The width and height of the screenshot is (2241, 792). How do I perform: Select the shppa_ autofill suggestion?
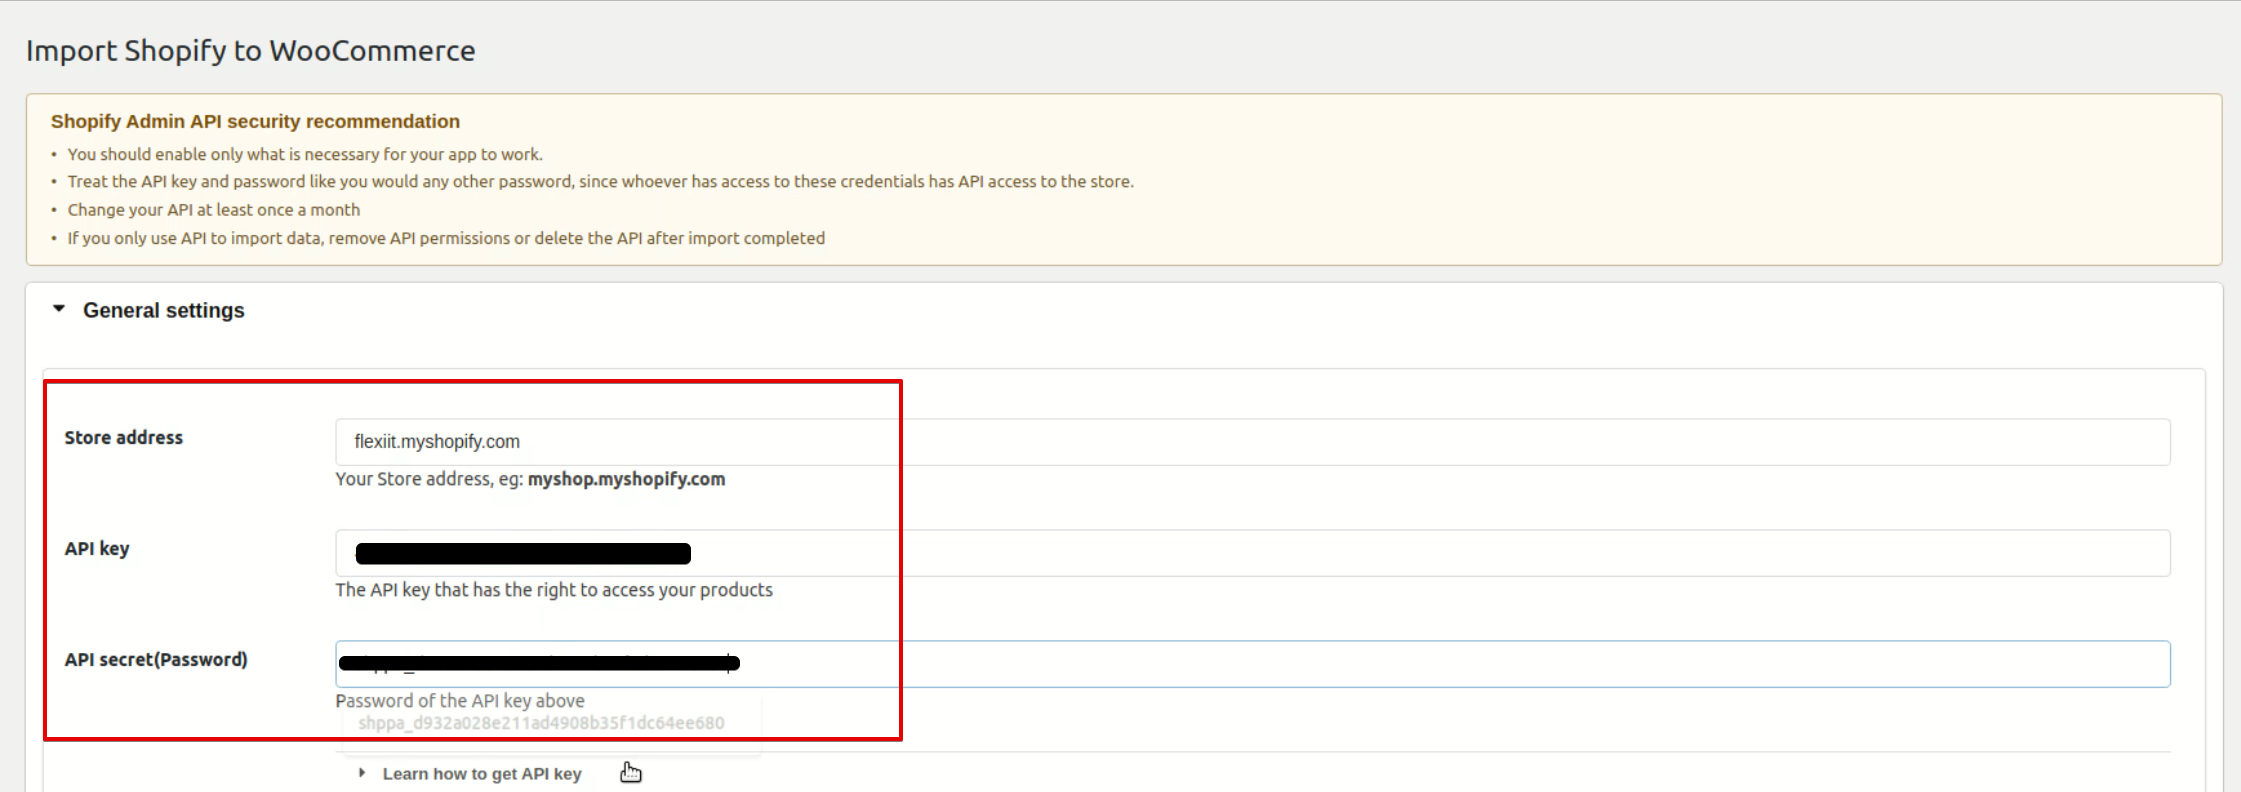click(541, 723)
